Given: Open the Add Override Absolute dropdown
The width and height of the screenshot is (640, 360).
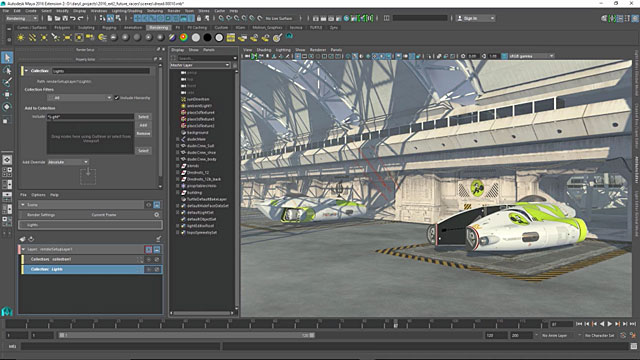Looking at the screenshot, I should click(x=68, y=162).
